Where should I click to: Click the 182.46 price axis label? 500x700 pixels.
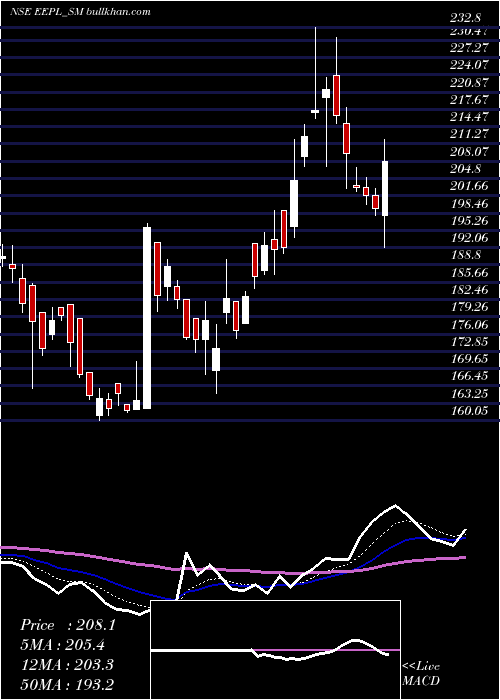tap(468, 290)
